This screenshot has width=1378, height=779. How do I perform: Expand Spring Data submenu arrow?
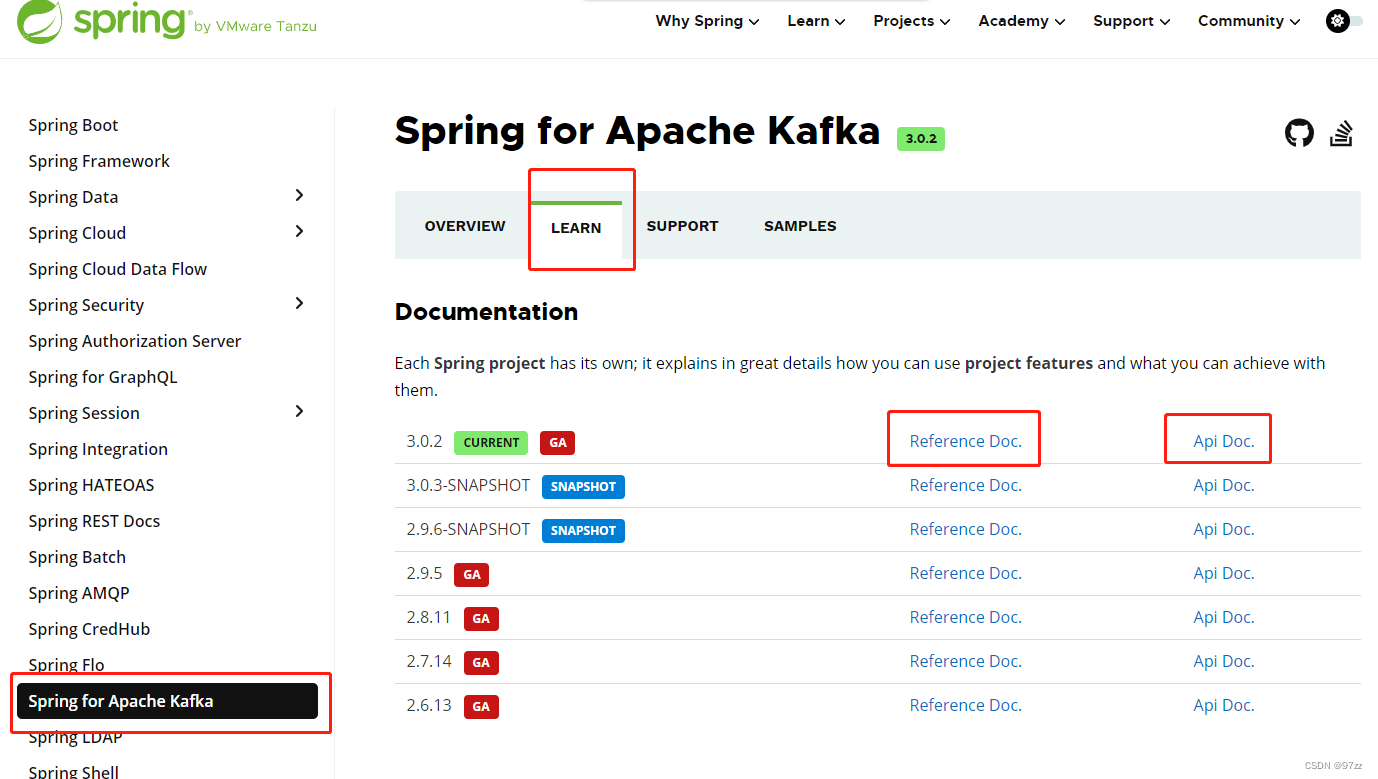[x=299, y=196]
